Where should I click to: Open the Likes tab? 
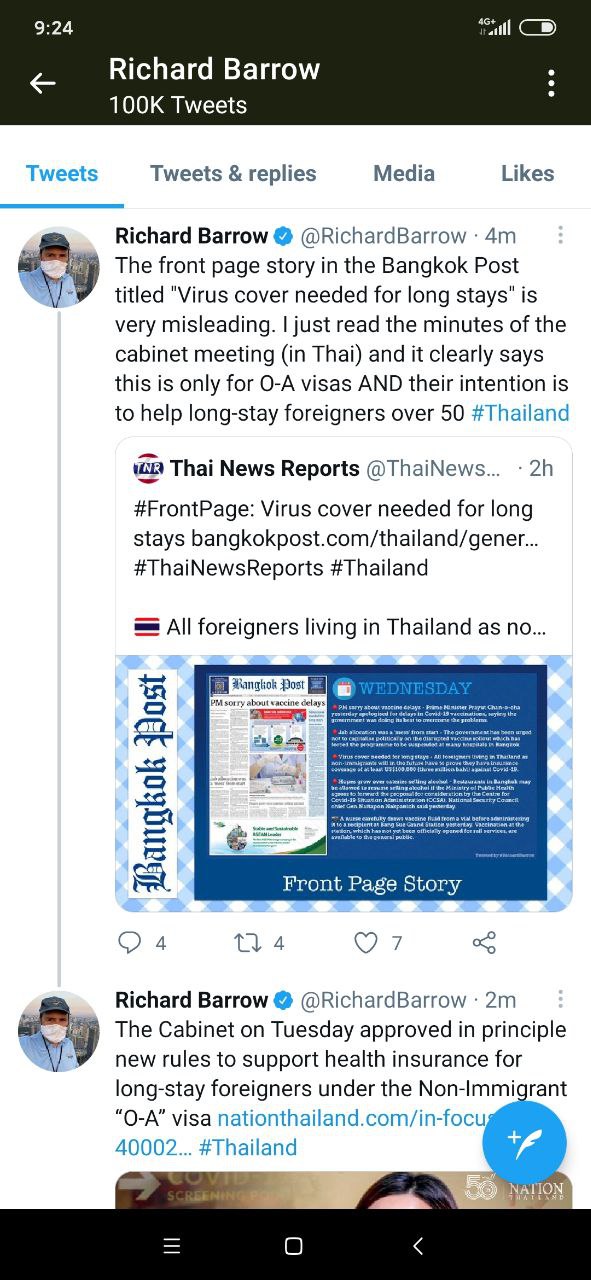coord(527,173)
